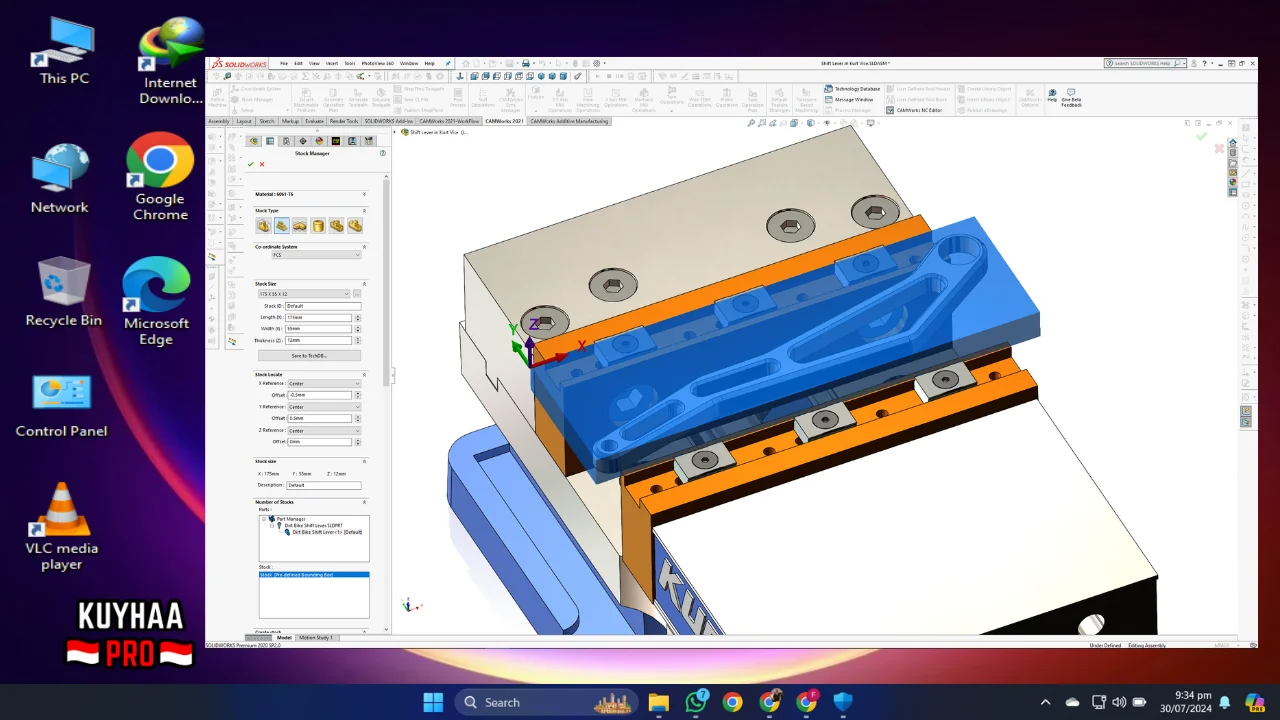Select third stock type icon
1280x720 pixels.
pos(300,226)
